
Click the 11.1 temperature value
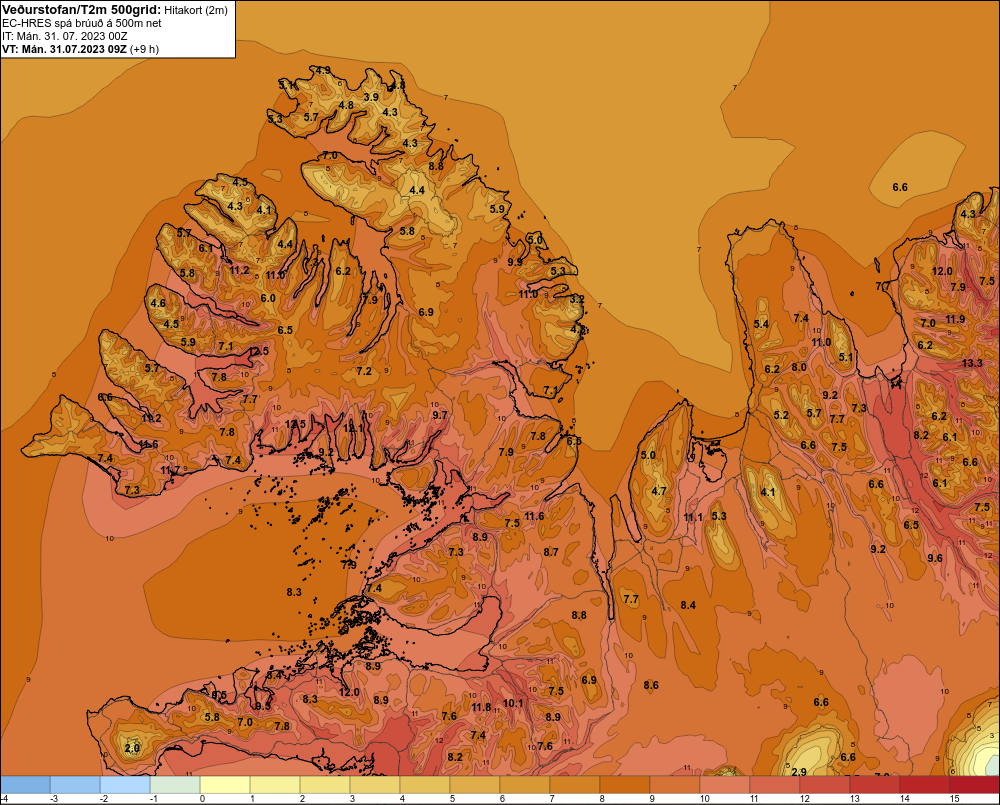point(693,517)
